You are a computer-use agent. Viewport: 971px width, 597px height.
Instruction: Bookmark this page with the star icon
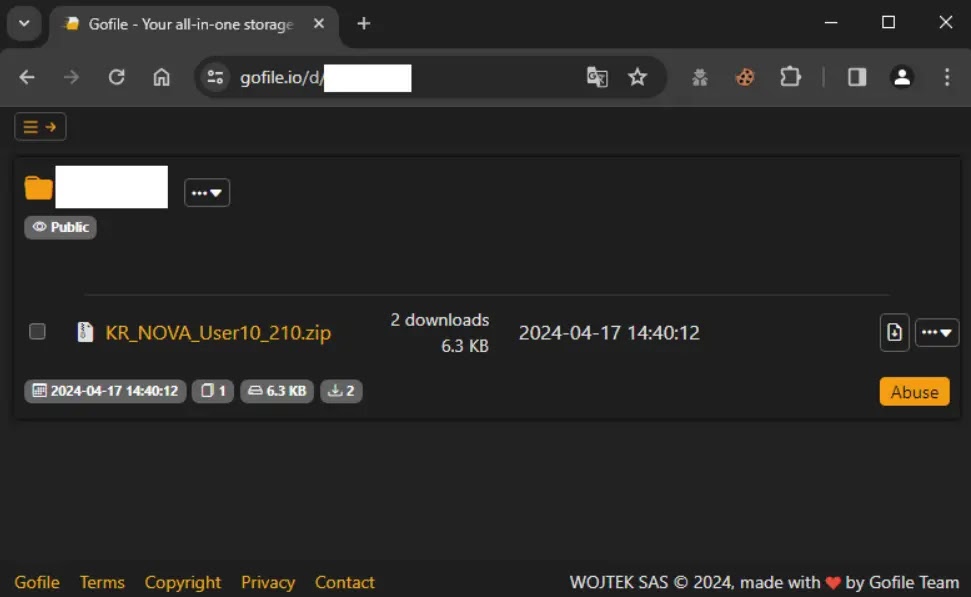(x=637, y=77)
